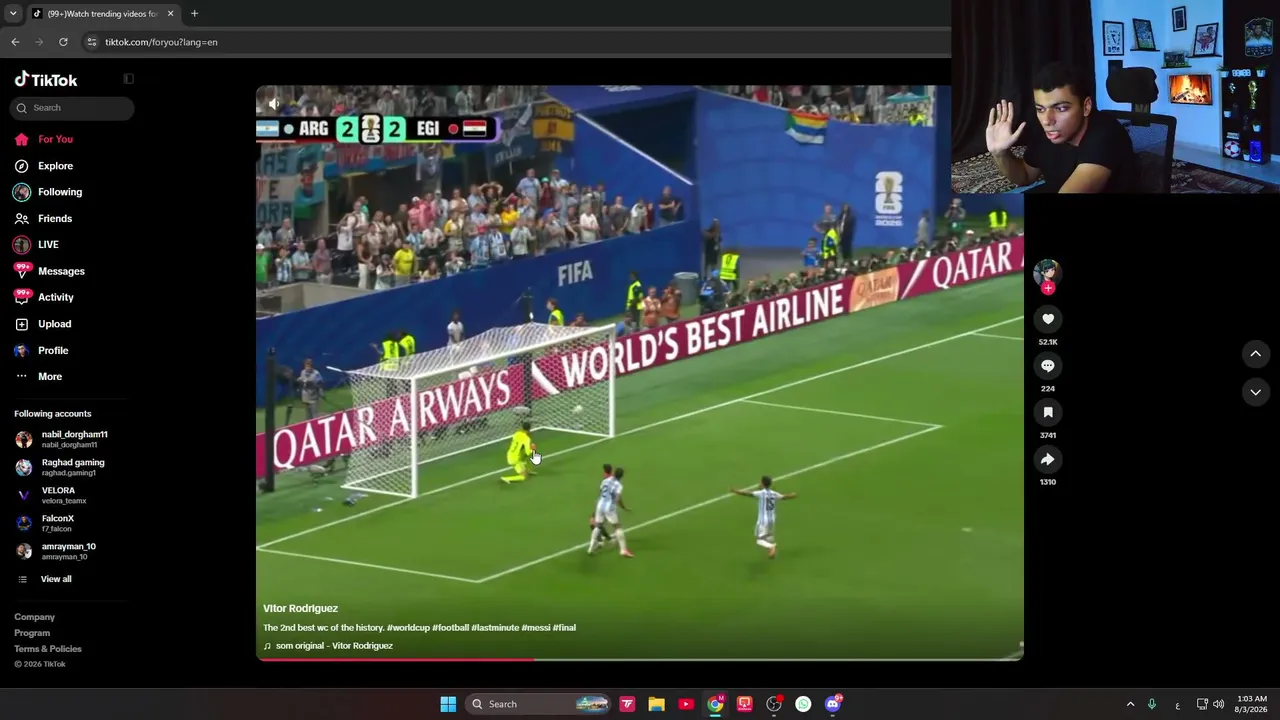
Task: Open Google Chrome from the taskbar
Action: 715,704
